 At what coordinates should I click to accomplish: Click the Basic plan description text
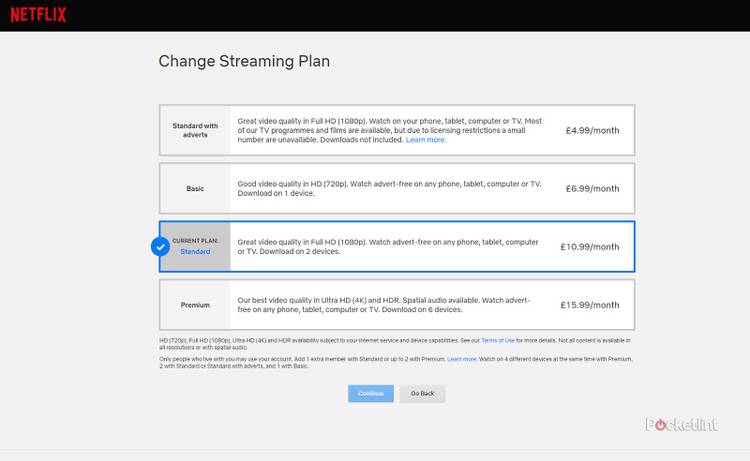(x=388, y=188)
